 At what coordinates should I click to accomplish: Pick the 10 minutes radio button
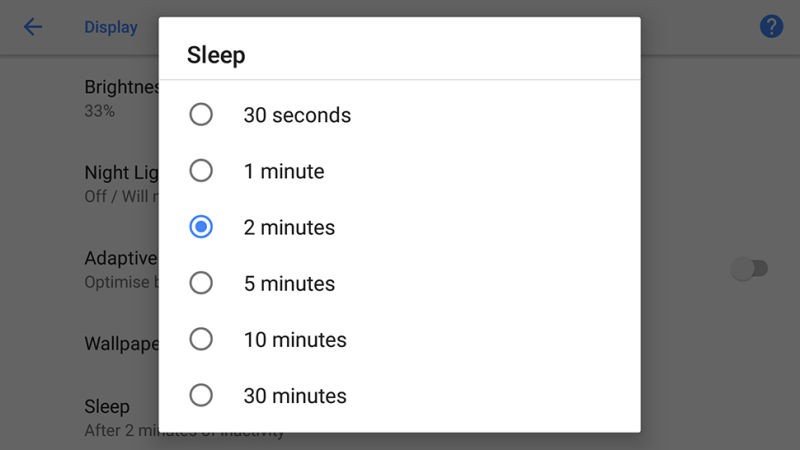(201, 339)
